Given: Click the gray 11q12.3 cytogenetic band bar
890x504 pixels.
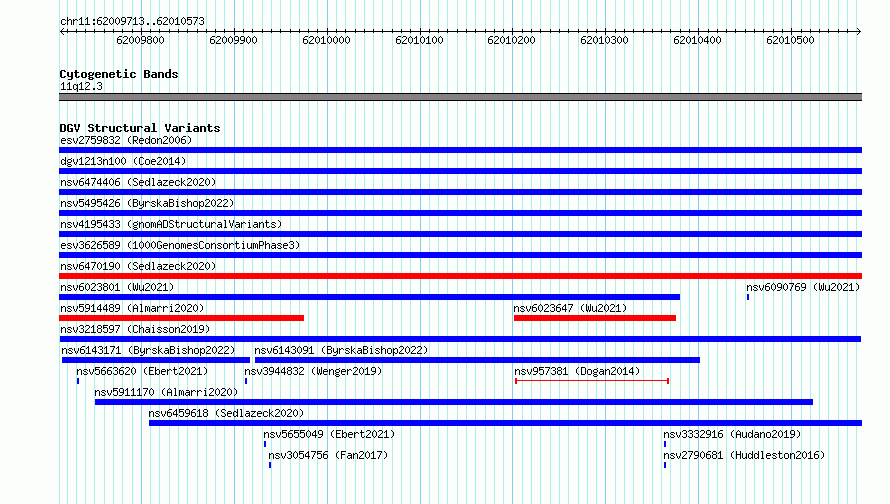Looking at the screenshot, I should coord(460,97).
